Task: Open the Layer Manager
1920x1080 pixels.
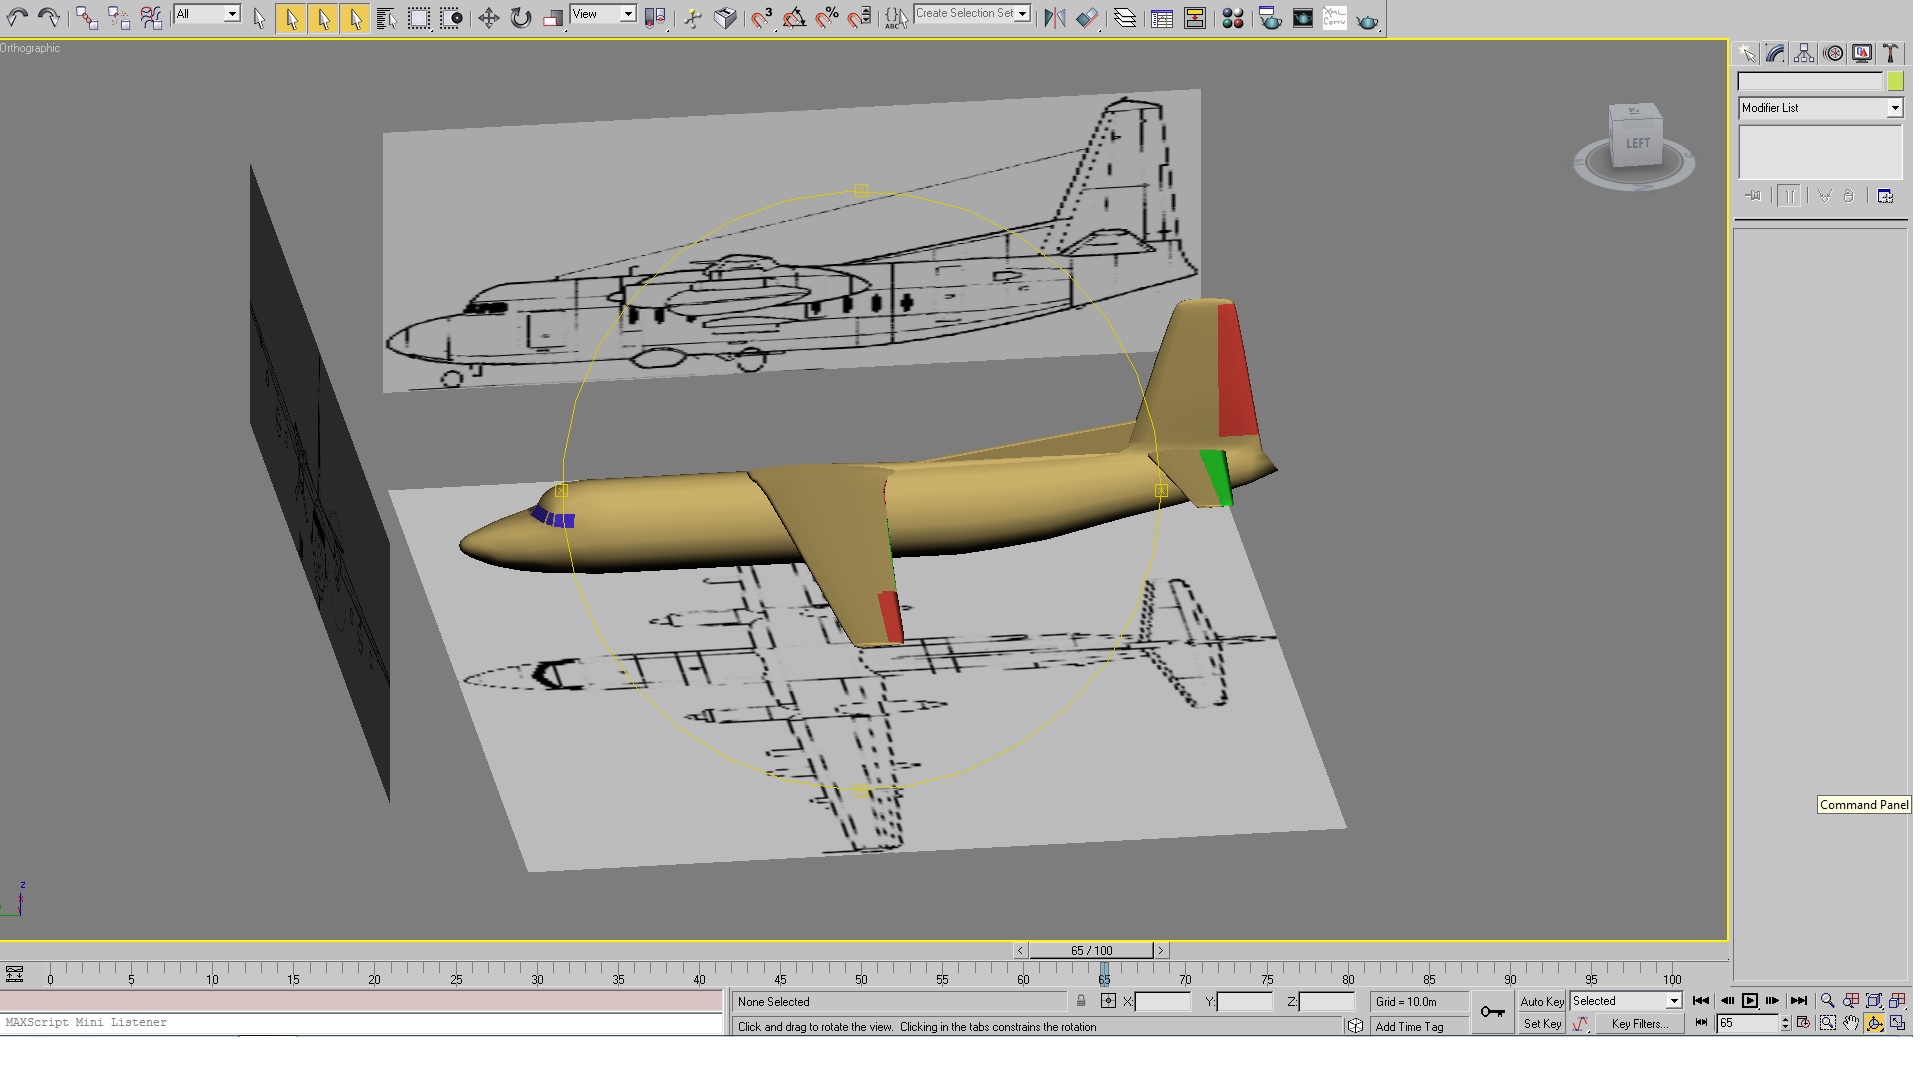Action: [1125, 18]
